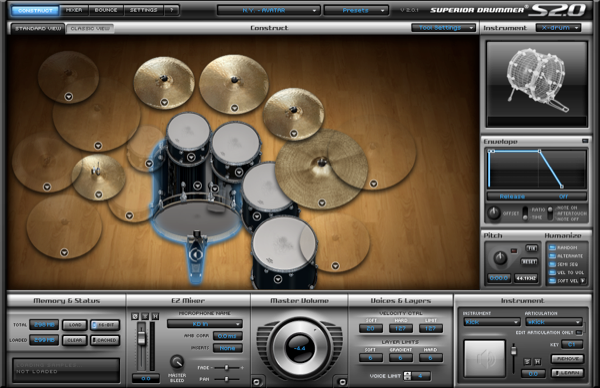Open the hi-hat cymbal dropdown arrow
Image resolution: width=600 pixels, height=388 pixels.
98,194
